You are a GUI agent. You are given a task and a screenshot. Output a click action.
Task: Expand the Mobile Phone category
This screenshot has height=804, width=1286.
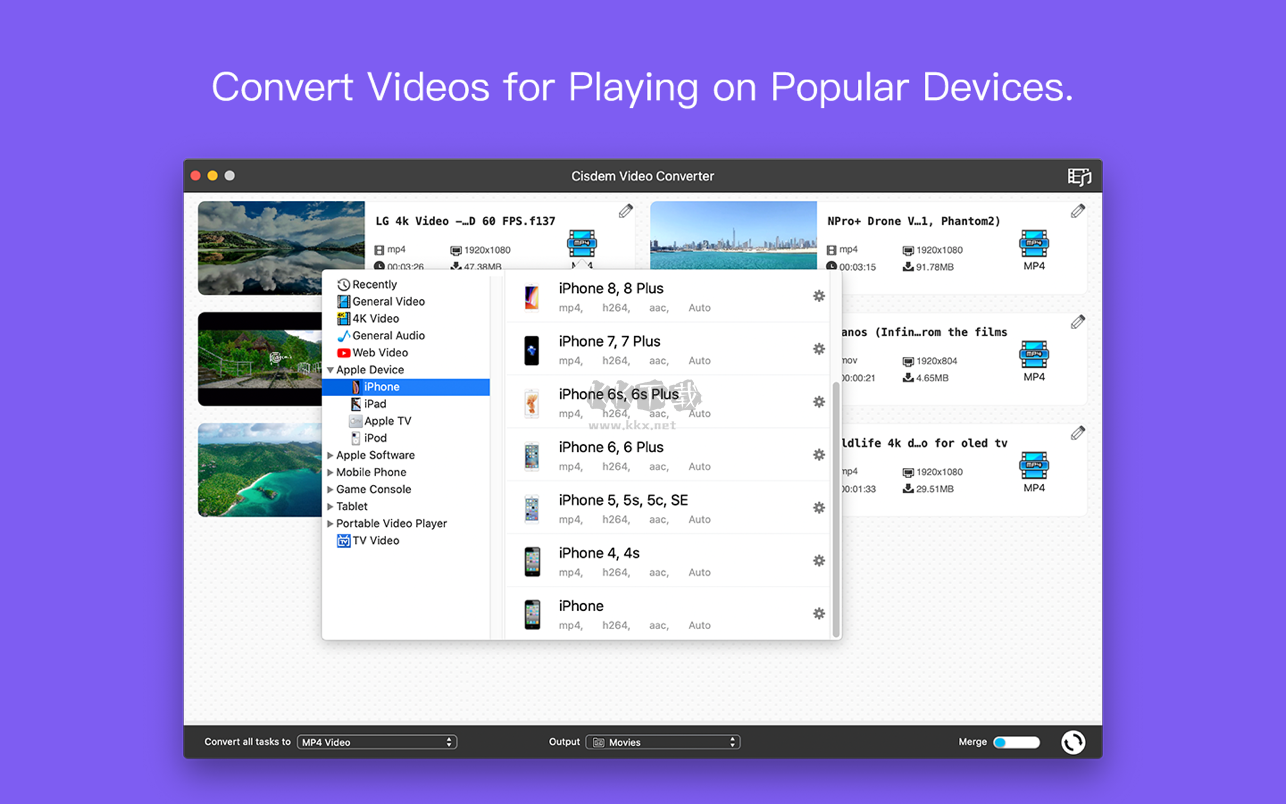(331, 472)
